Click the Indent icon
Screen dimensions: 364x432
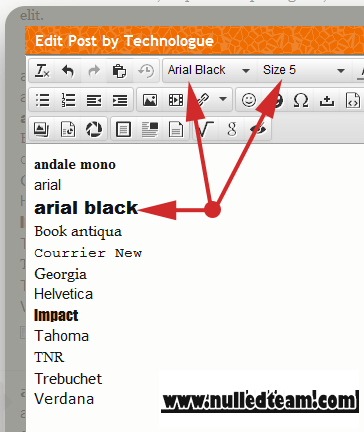click(120, 100)
